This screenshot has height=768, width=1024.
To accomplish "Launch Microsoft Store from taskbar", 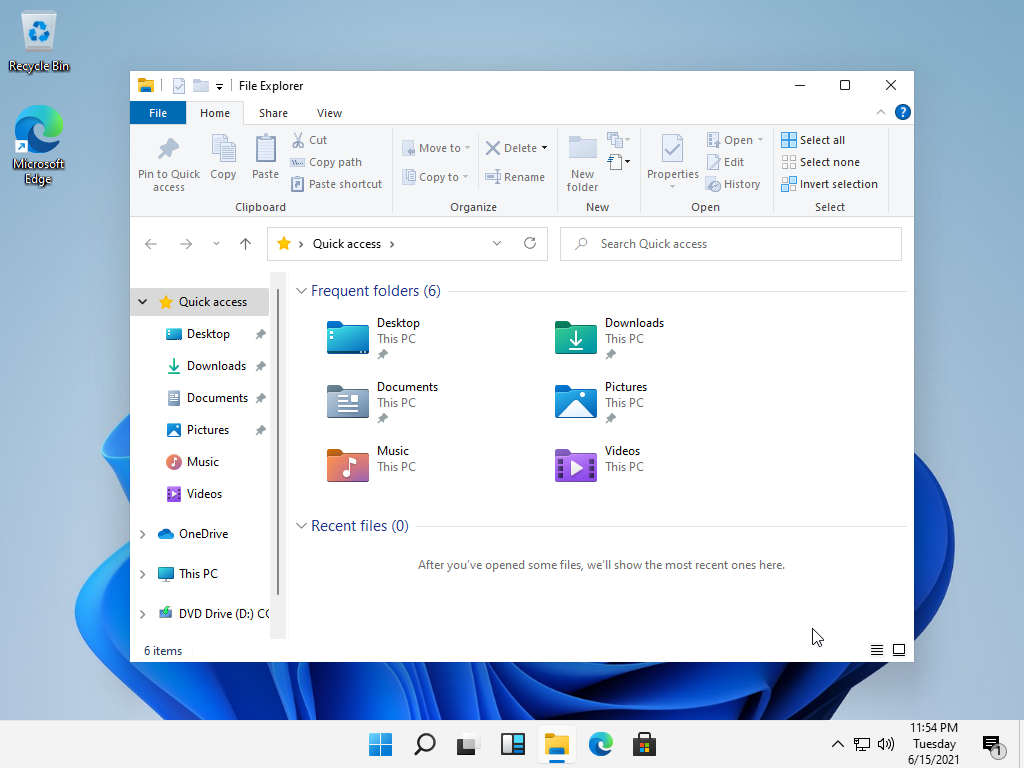I will (645, 744).
